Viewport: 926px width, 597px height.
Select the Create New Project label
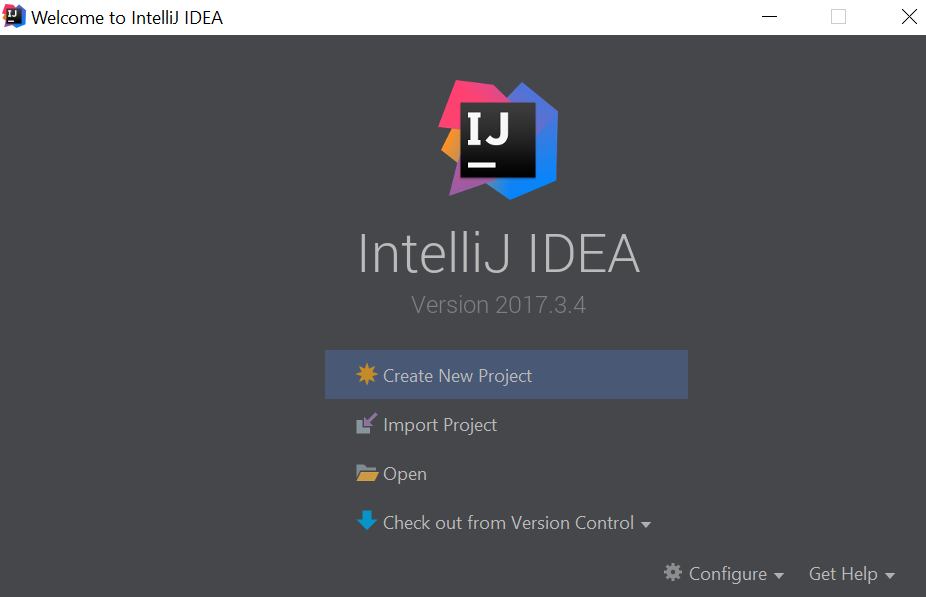click(x=457, y=376)
